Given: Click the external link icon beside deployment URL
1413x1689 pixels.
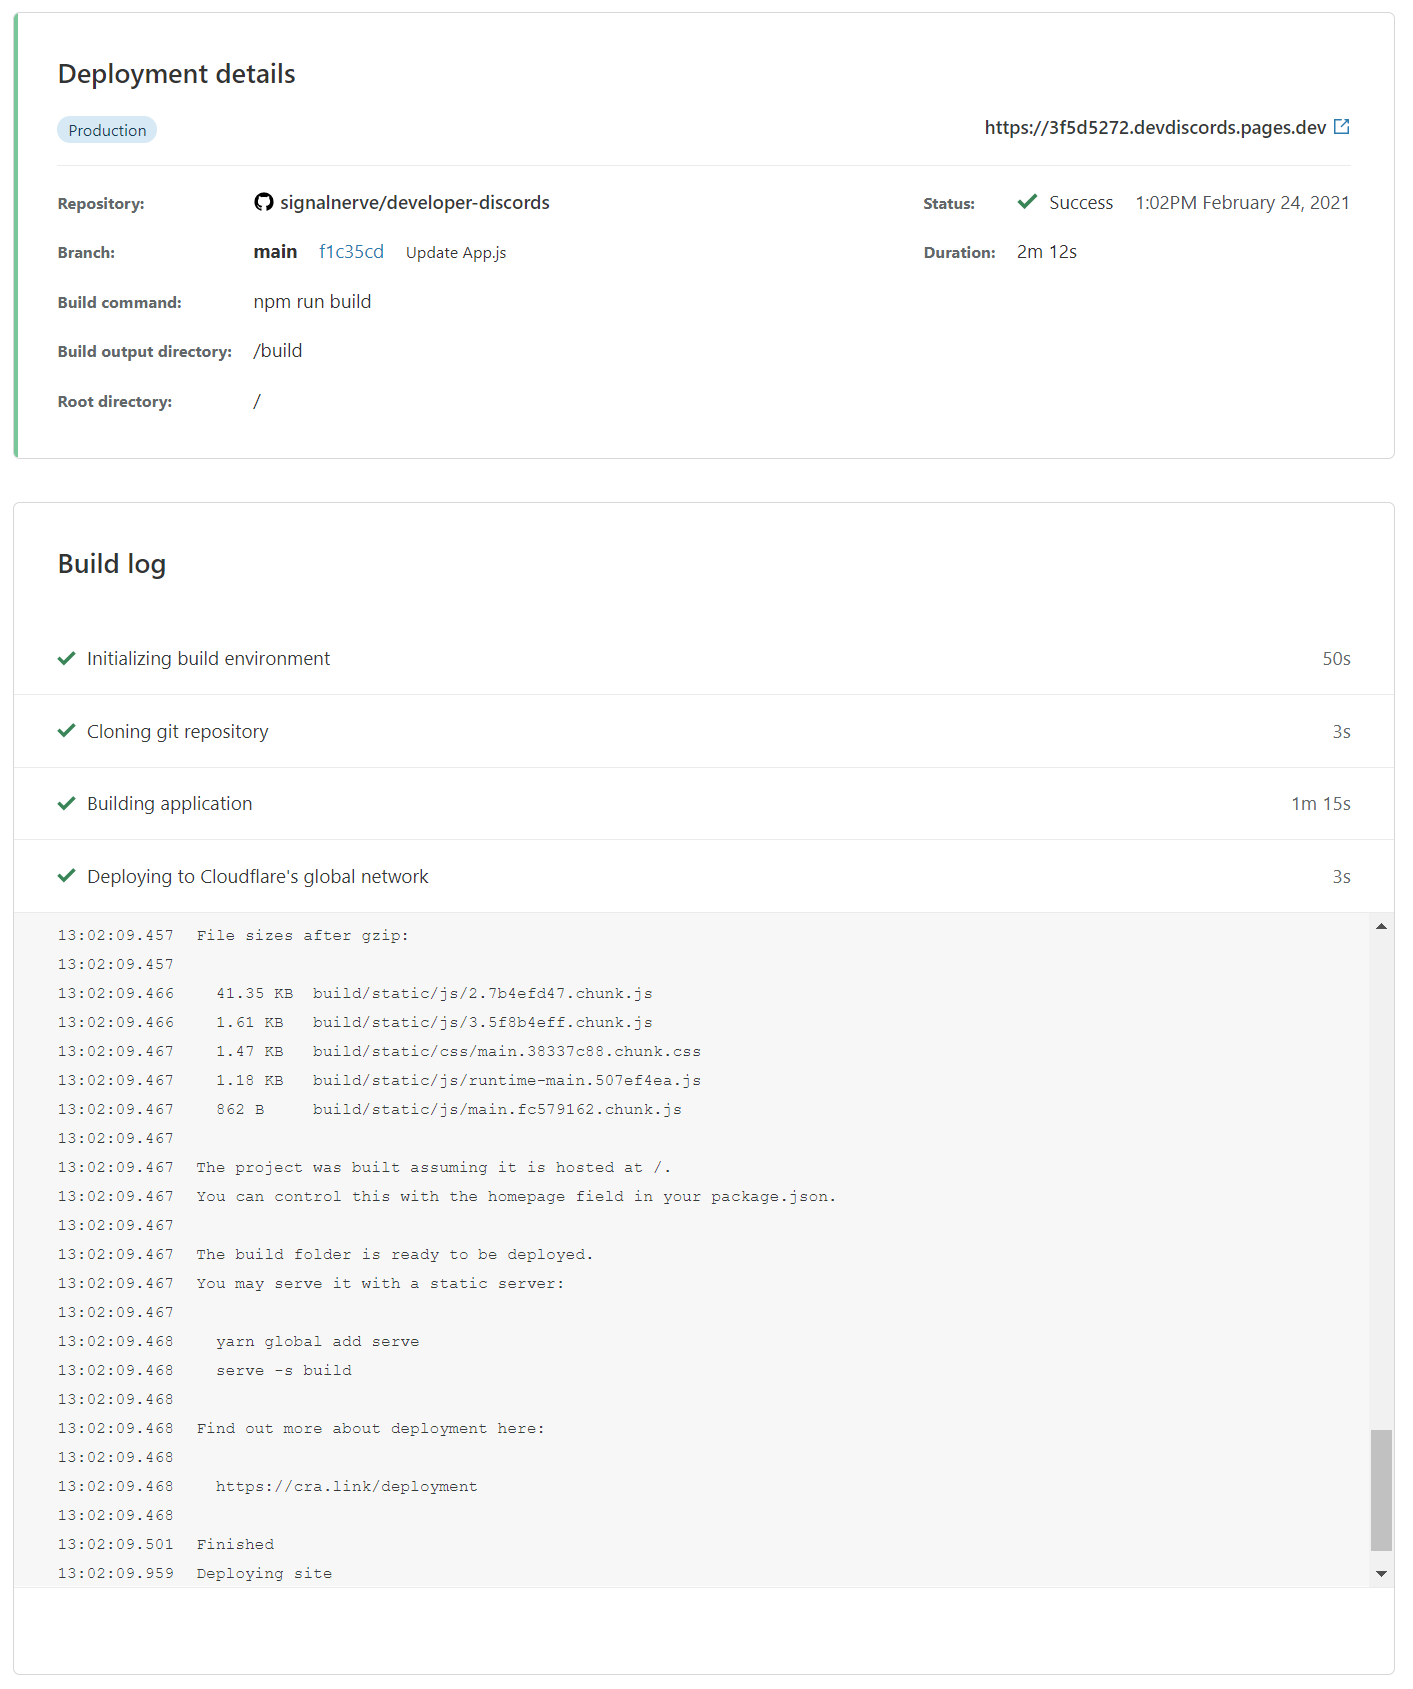Looking at the screenshot, I should click(1341, 127).
